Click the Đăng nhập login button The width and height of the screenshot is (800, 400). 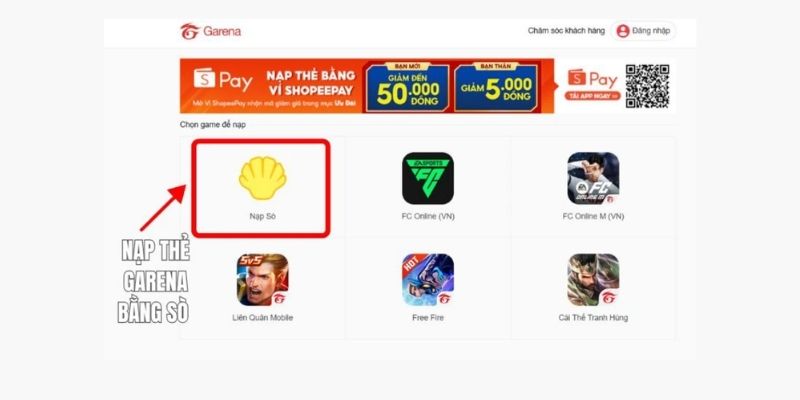tap(644, 31)
